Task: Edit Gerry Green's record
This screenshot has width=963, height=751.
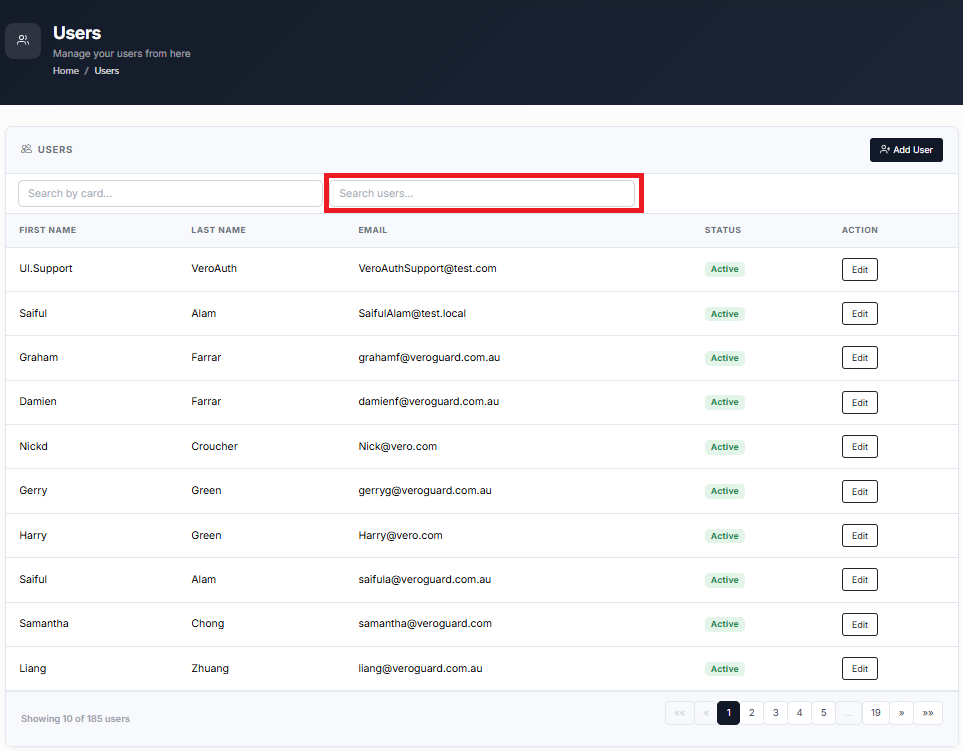Action: click(859, 491)
